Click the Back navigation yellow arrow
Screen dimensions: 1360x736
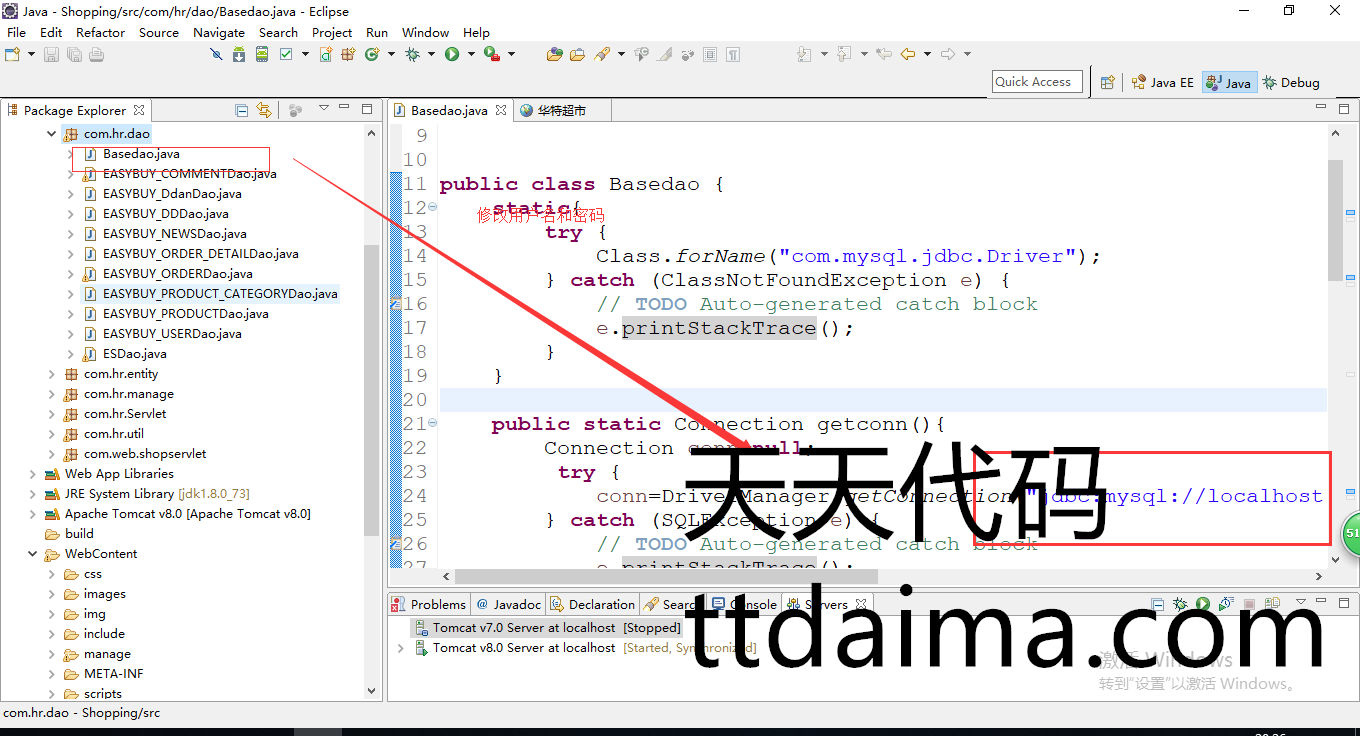pyautogui.click(x=908, y=54)
